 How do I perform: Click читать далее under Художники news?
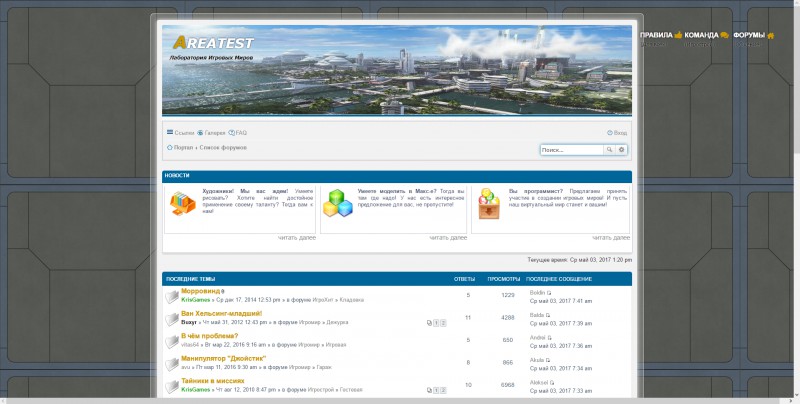297,238
